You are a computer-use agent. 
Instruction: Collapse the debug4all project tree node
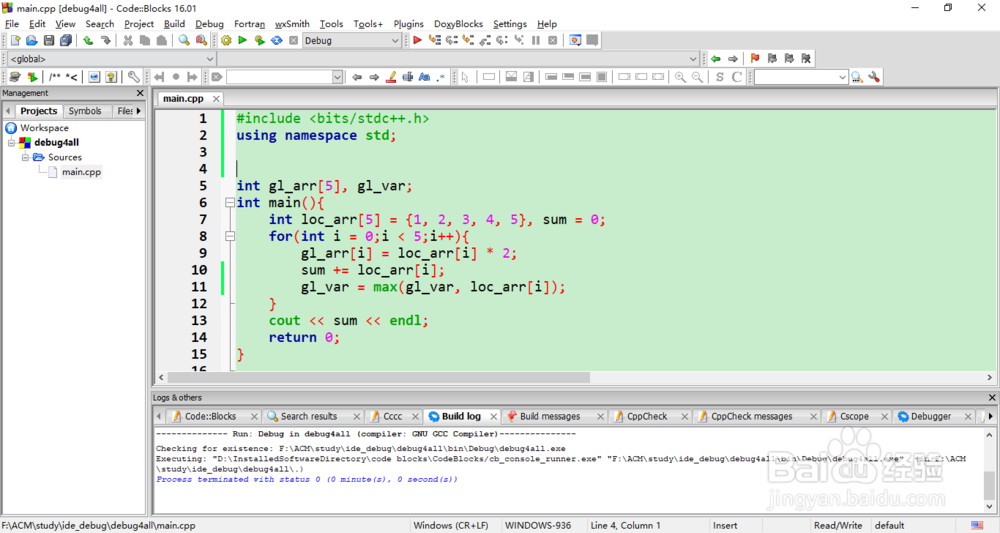click(x=11, y=142)
